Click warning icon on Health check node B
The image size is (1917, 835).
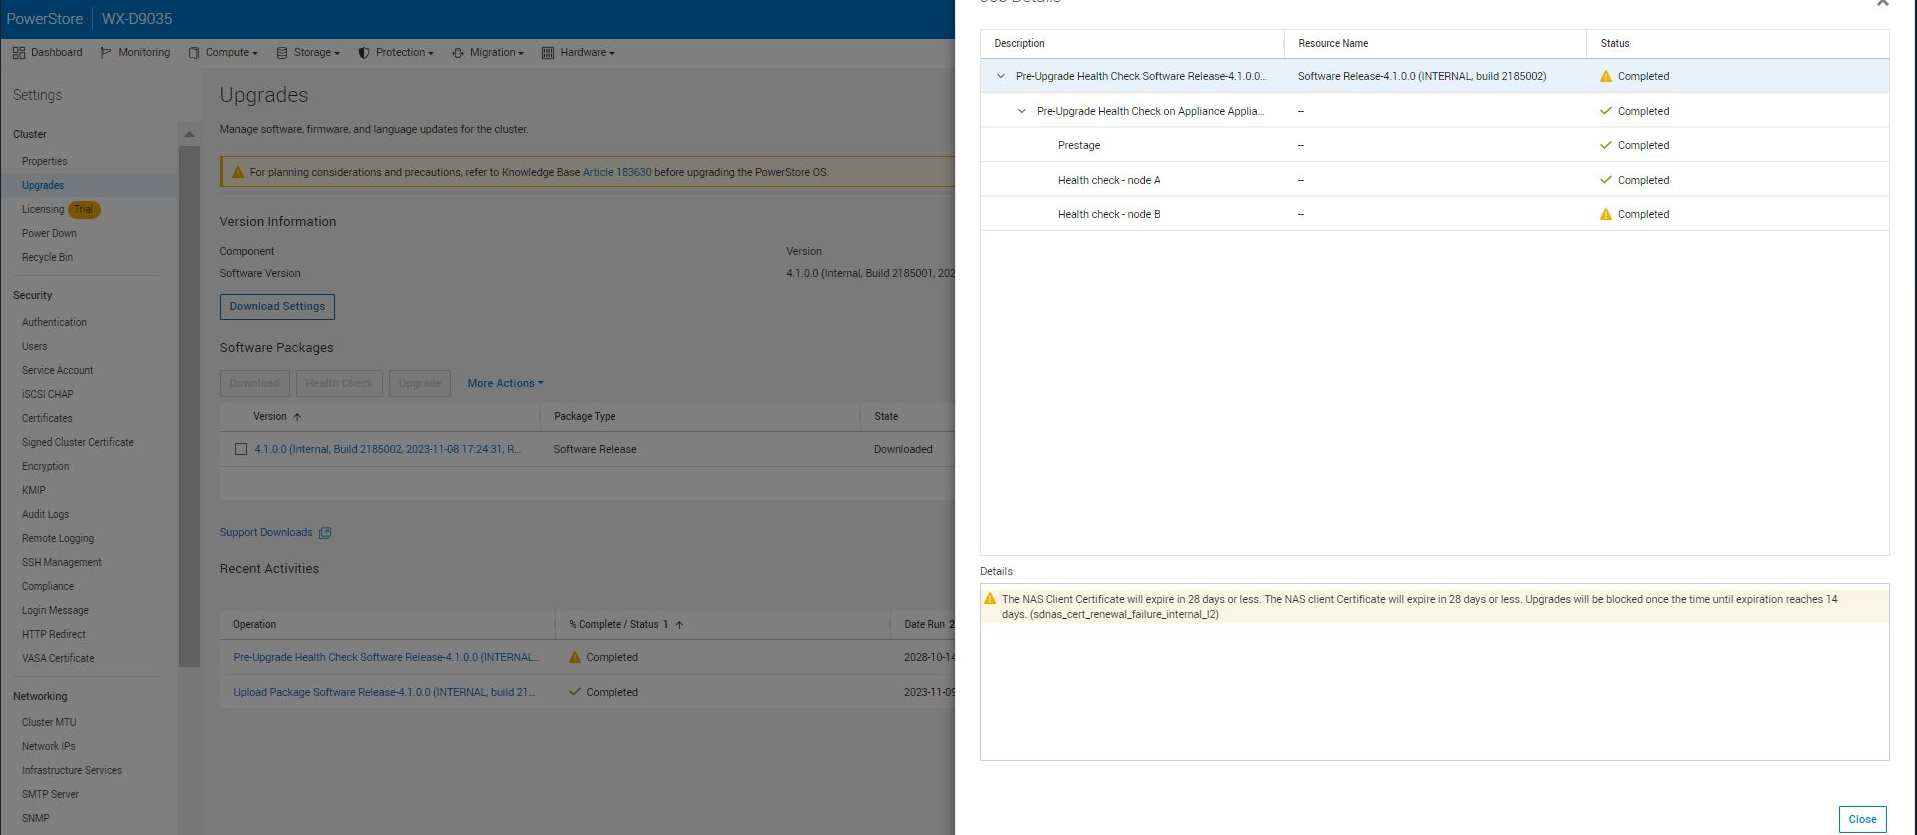[x=1606, y=214]
